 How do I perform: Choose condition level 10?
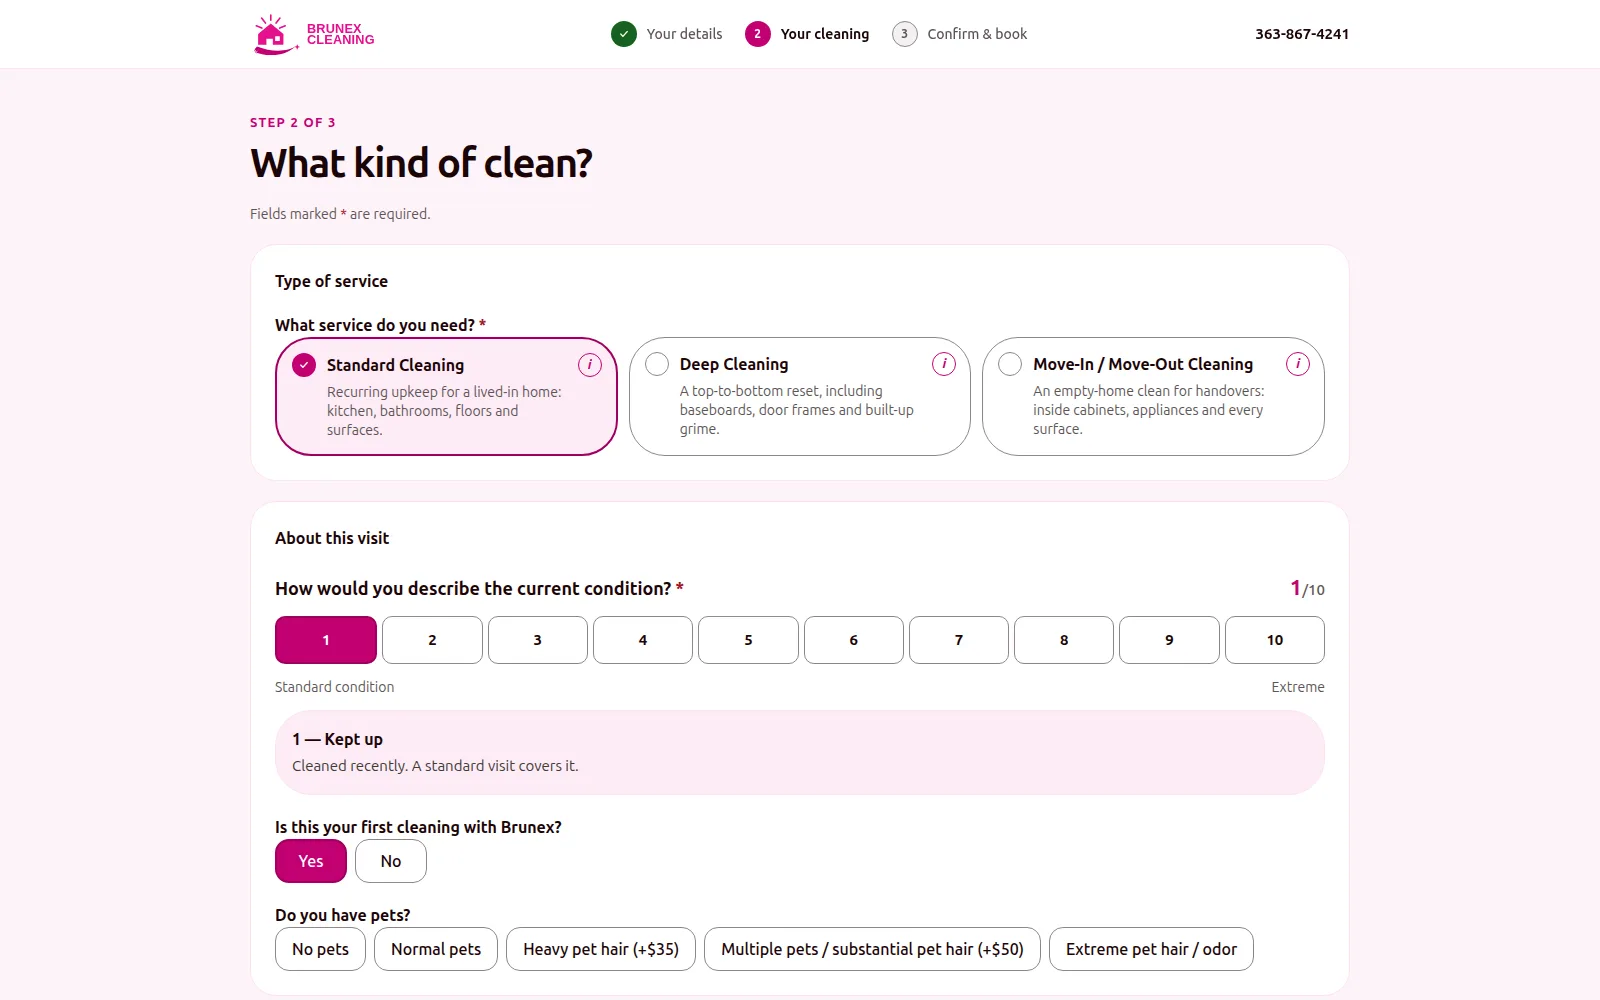pyautogui.click(x=1275, y=640)
